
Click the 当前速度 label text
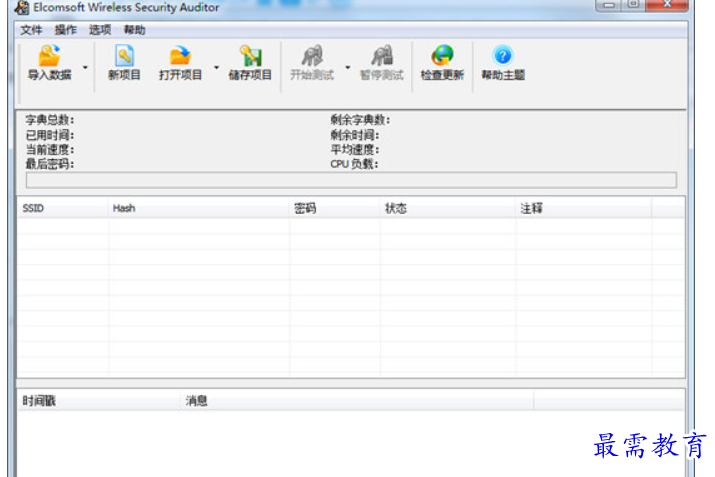(50, 150)
